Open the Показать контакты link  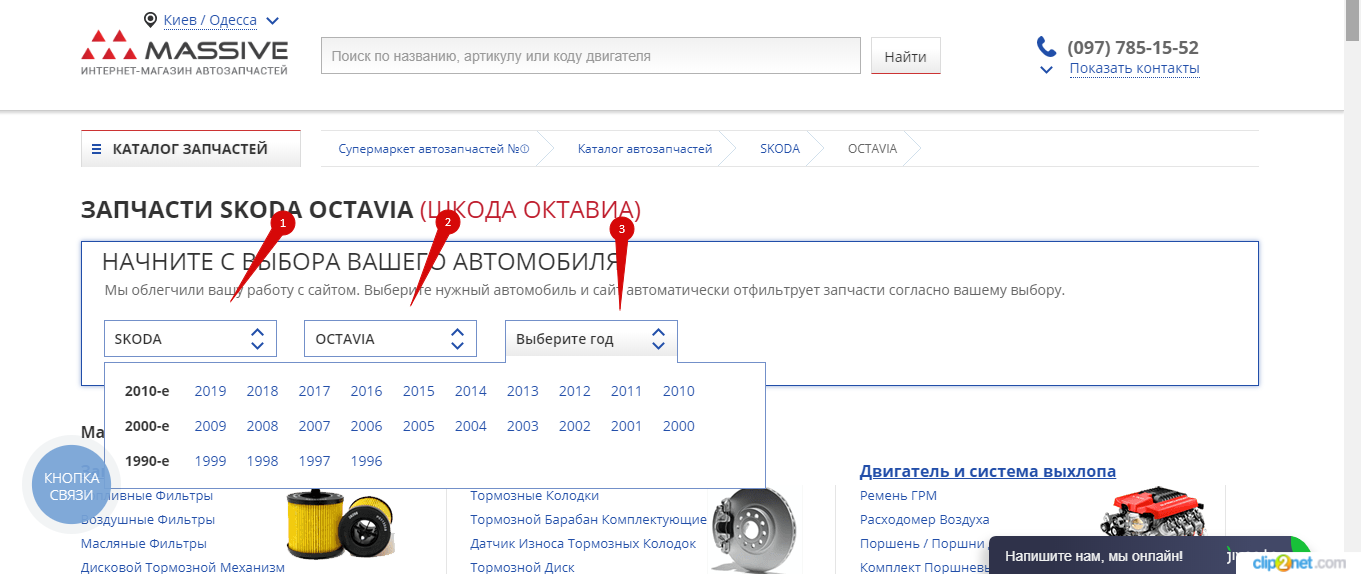point(1134,69)
